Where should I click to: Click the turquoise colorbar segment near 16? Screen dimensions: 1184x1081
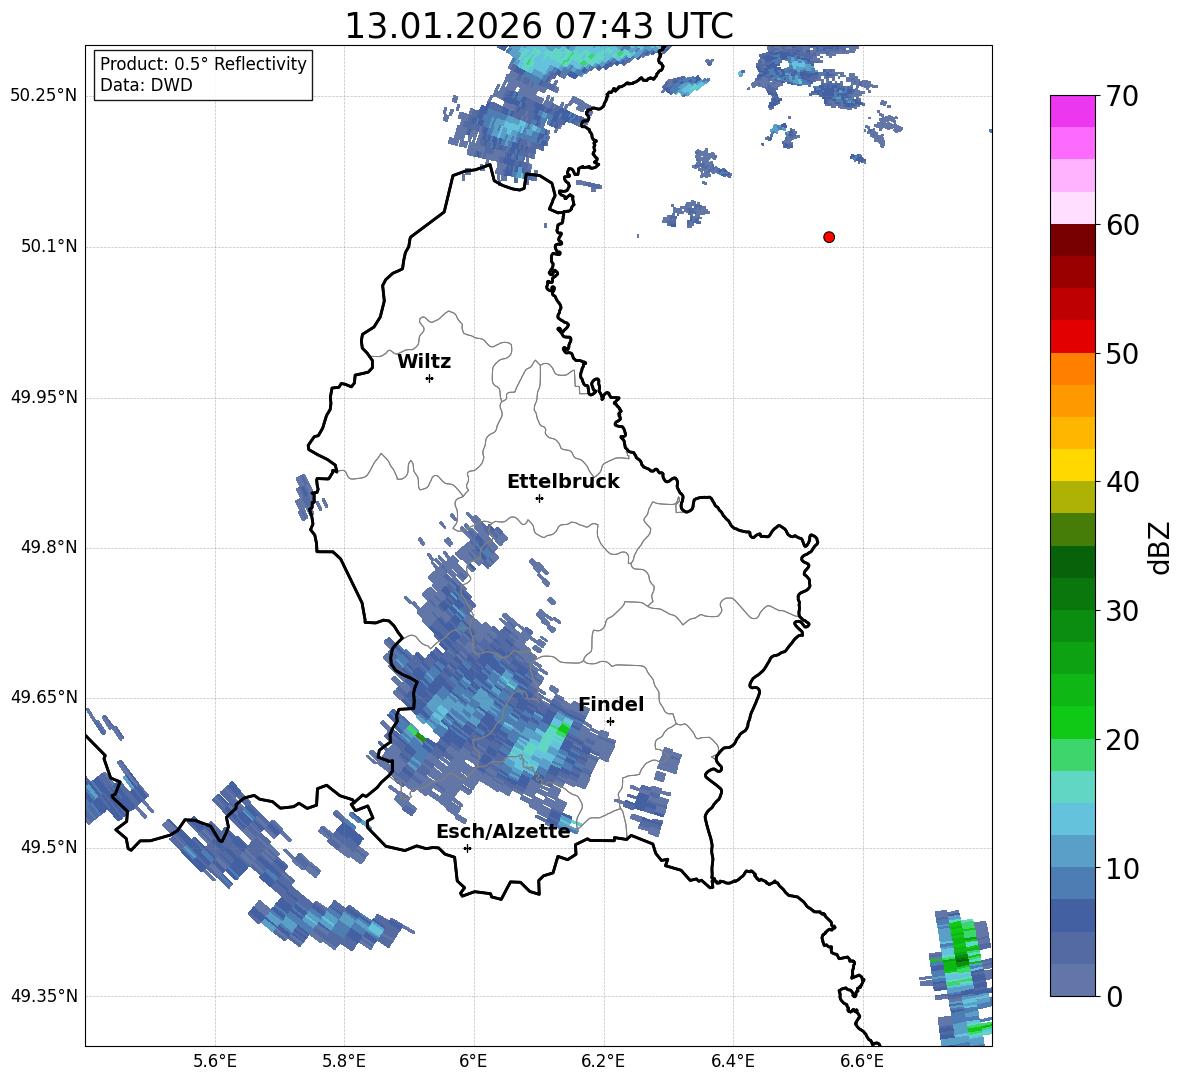click(1073, 787)
